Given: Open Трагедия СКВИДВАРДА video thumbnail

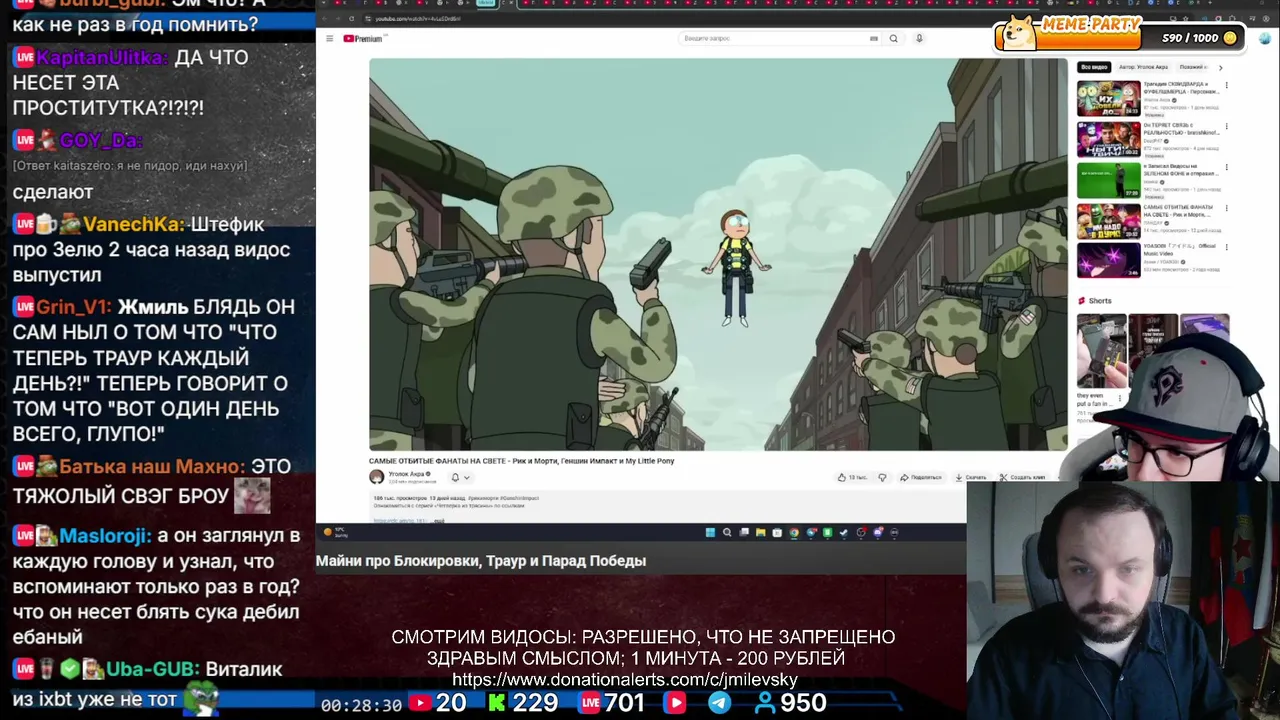Looking at the screenshot, I should tap(1108, 98).
